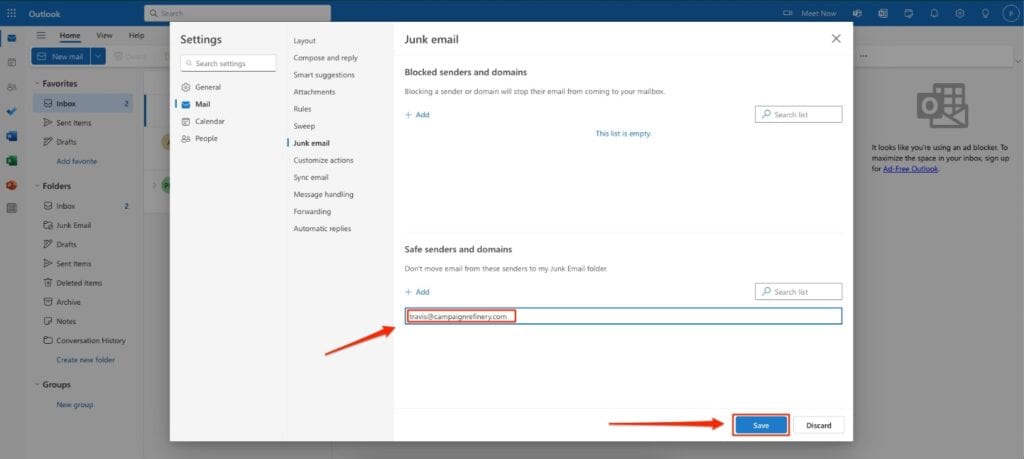Open the OneNote feed icon in the header

tap(883, 13)
